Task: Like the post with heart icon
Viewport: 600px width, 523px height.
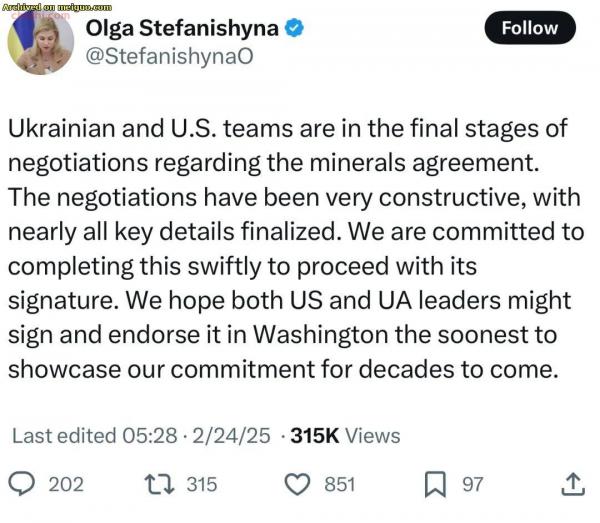Action: 298,484
